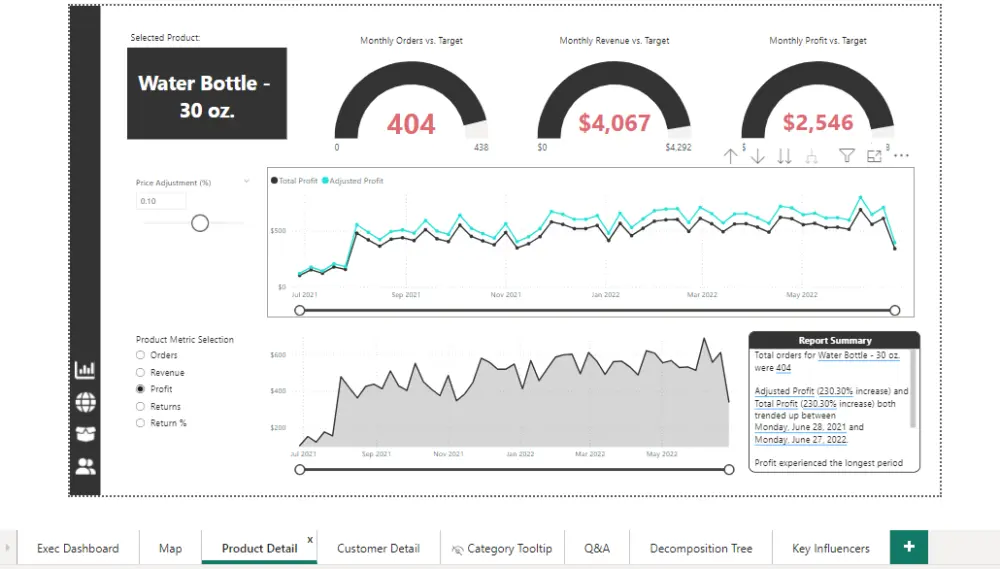Expand the Price Adjustment slicer chevron
This screenshot has width=1000, height=569.
246,182
